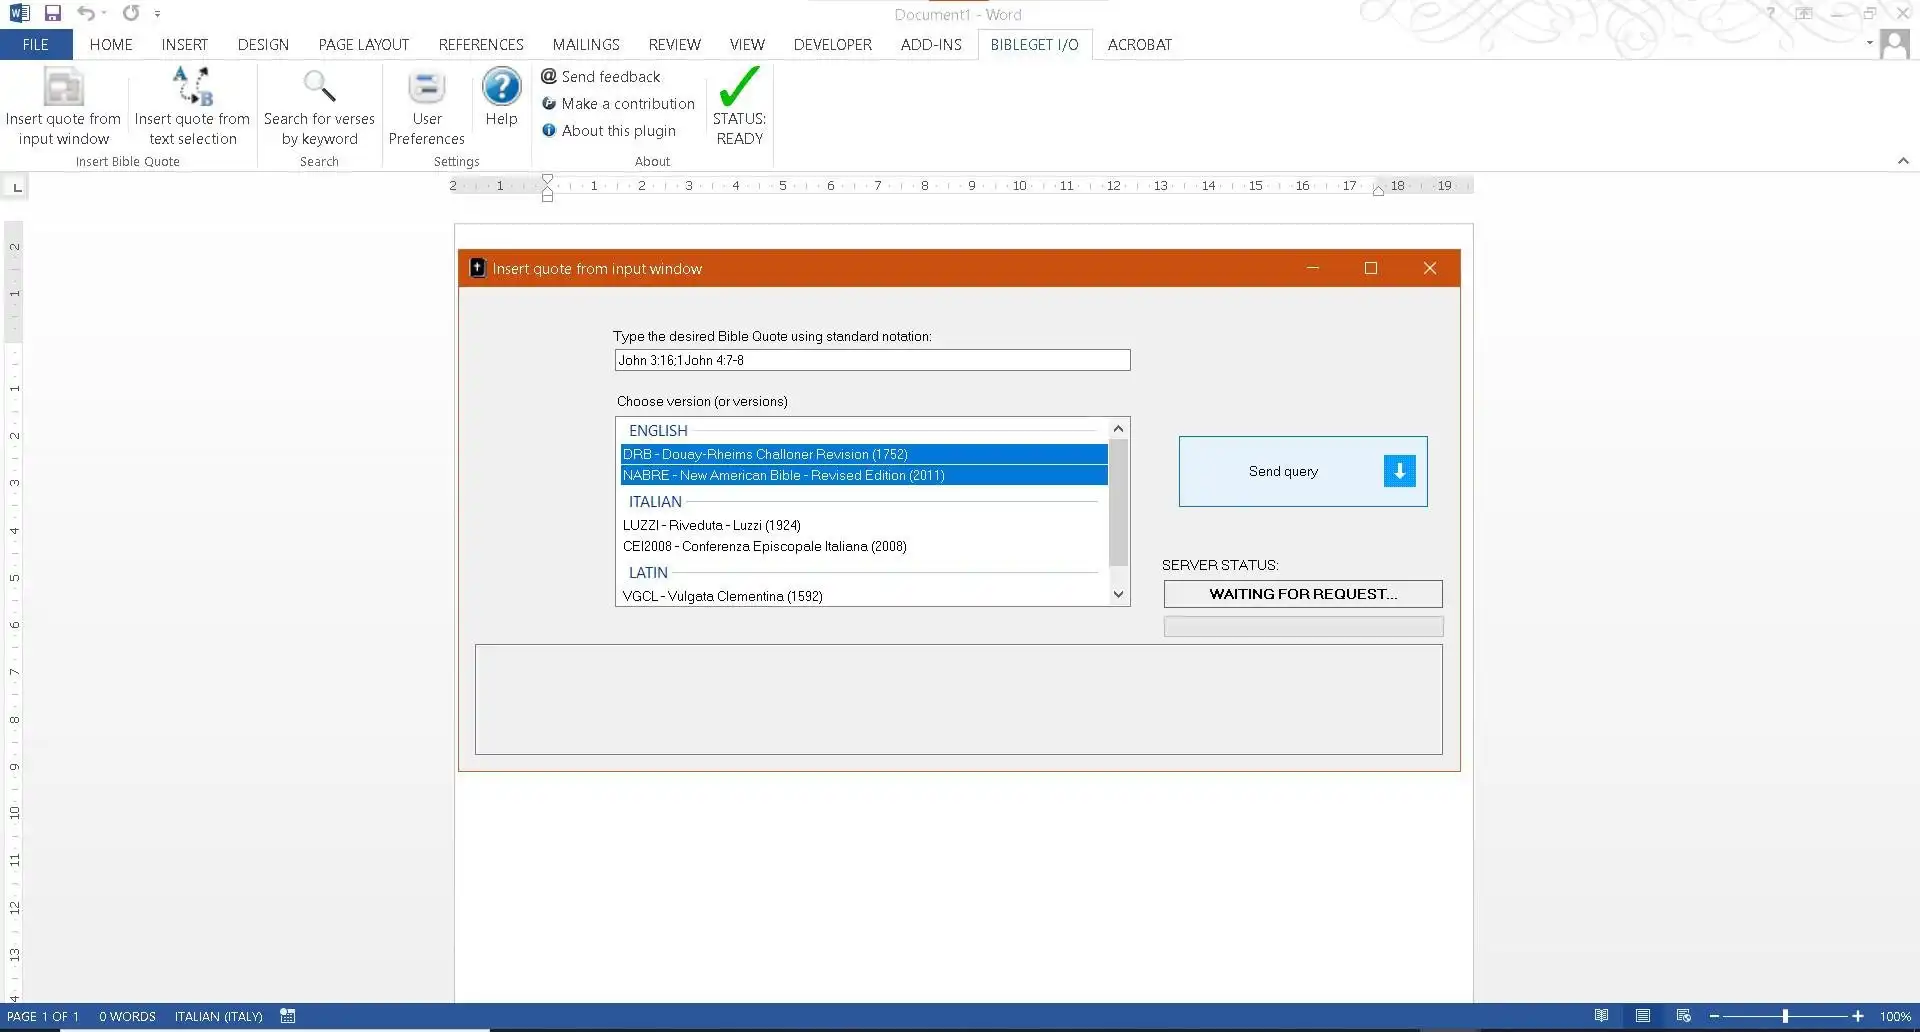The width and height of the screenshot is (1920, 1032).
Task: Click the Word application icon
Action: click(x=19, y=14)
